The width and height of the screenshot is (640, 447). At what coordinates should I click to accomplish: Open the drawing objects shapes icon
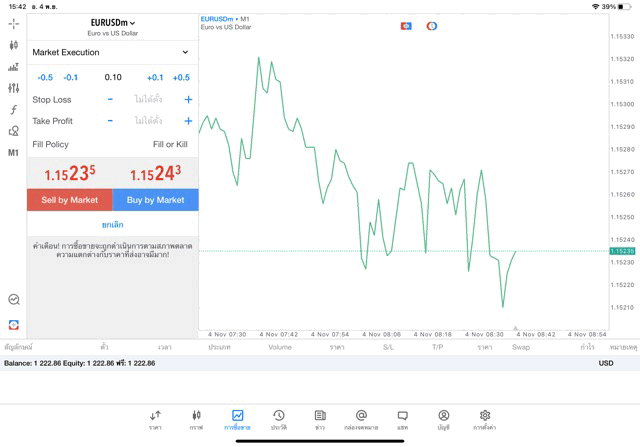tap(13, 131)
